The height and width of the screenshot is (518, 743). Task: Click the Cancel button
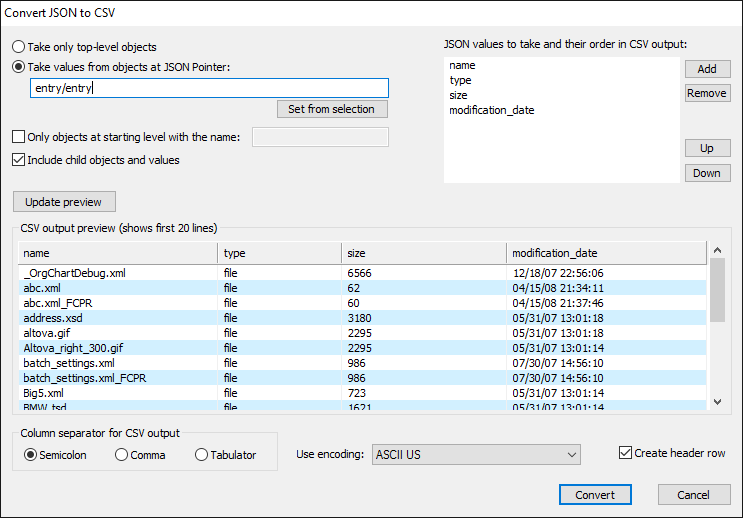click(694, 495)
